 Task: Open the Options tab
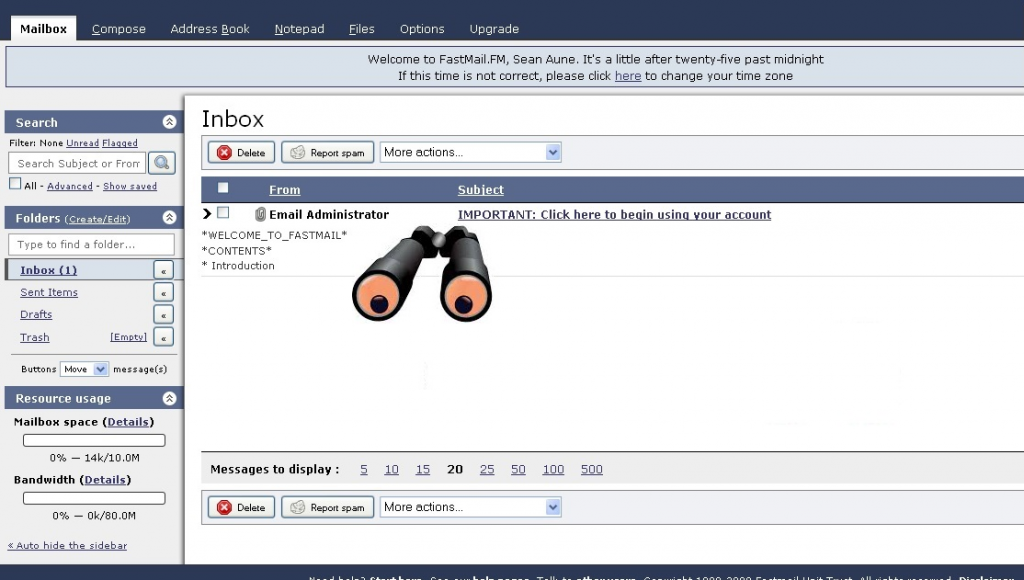[x=422, y=29]
